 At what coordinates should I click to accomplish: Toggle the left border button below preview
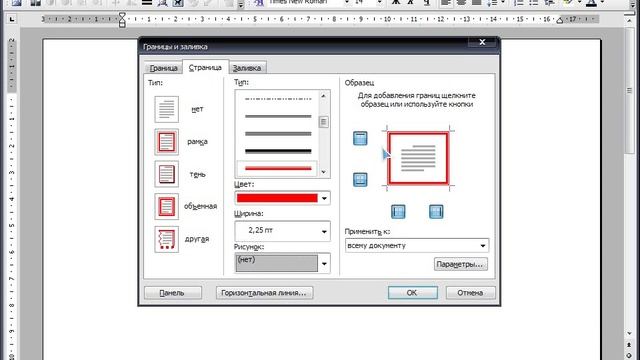click(x=398, y=211)
